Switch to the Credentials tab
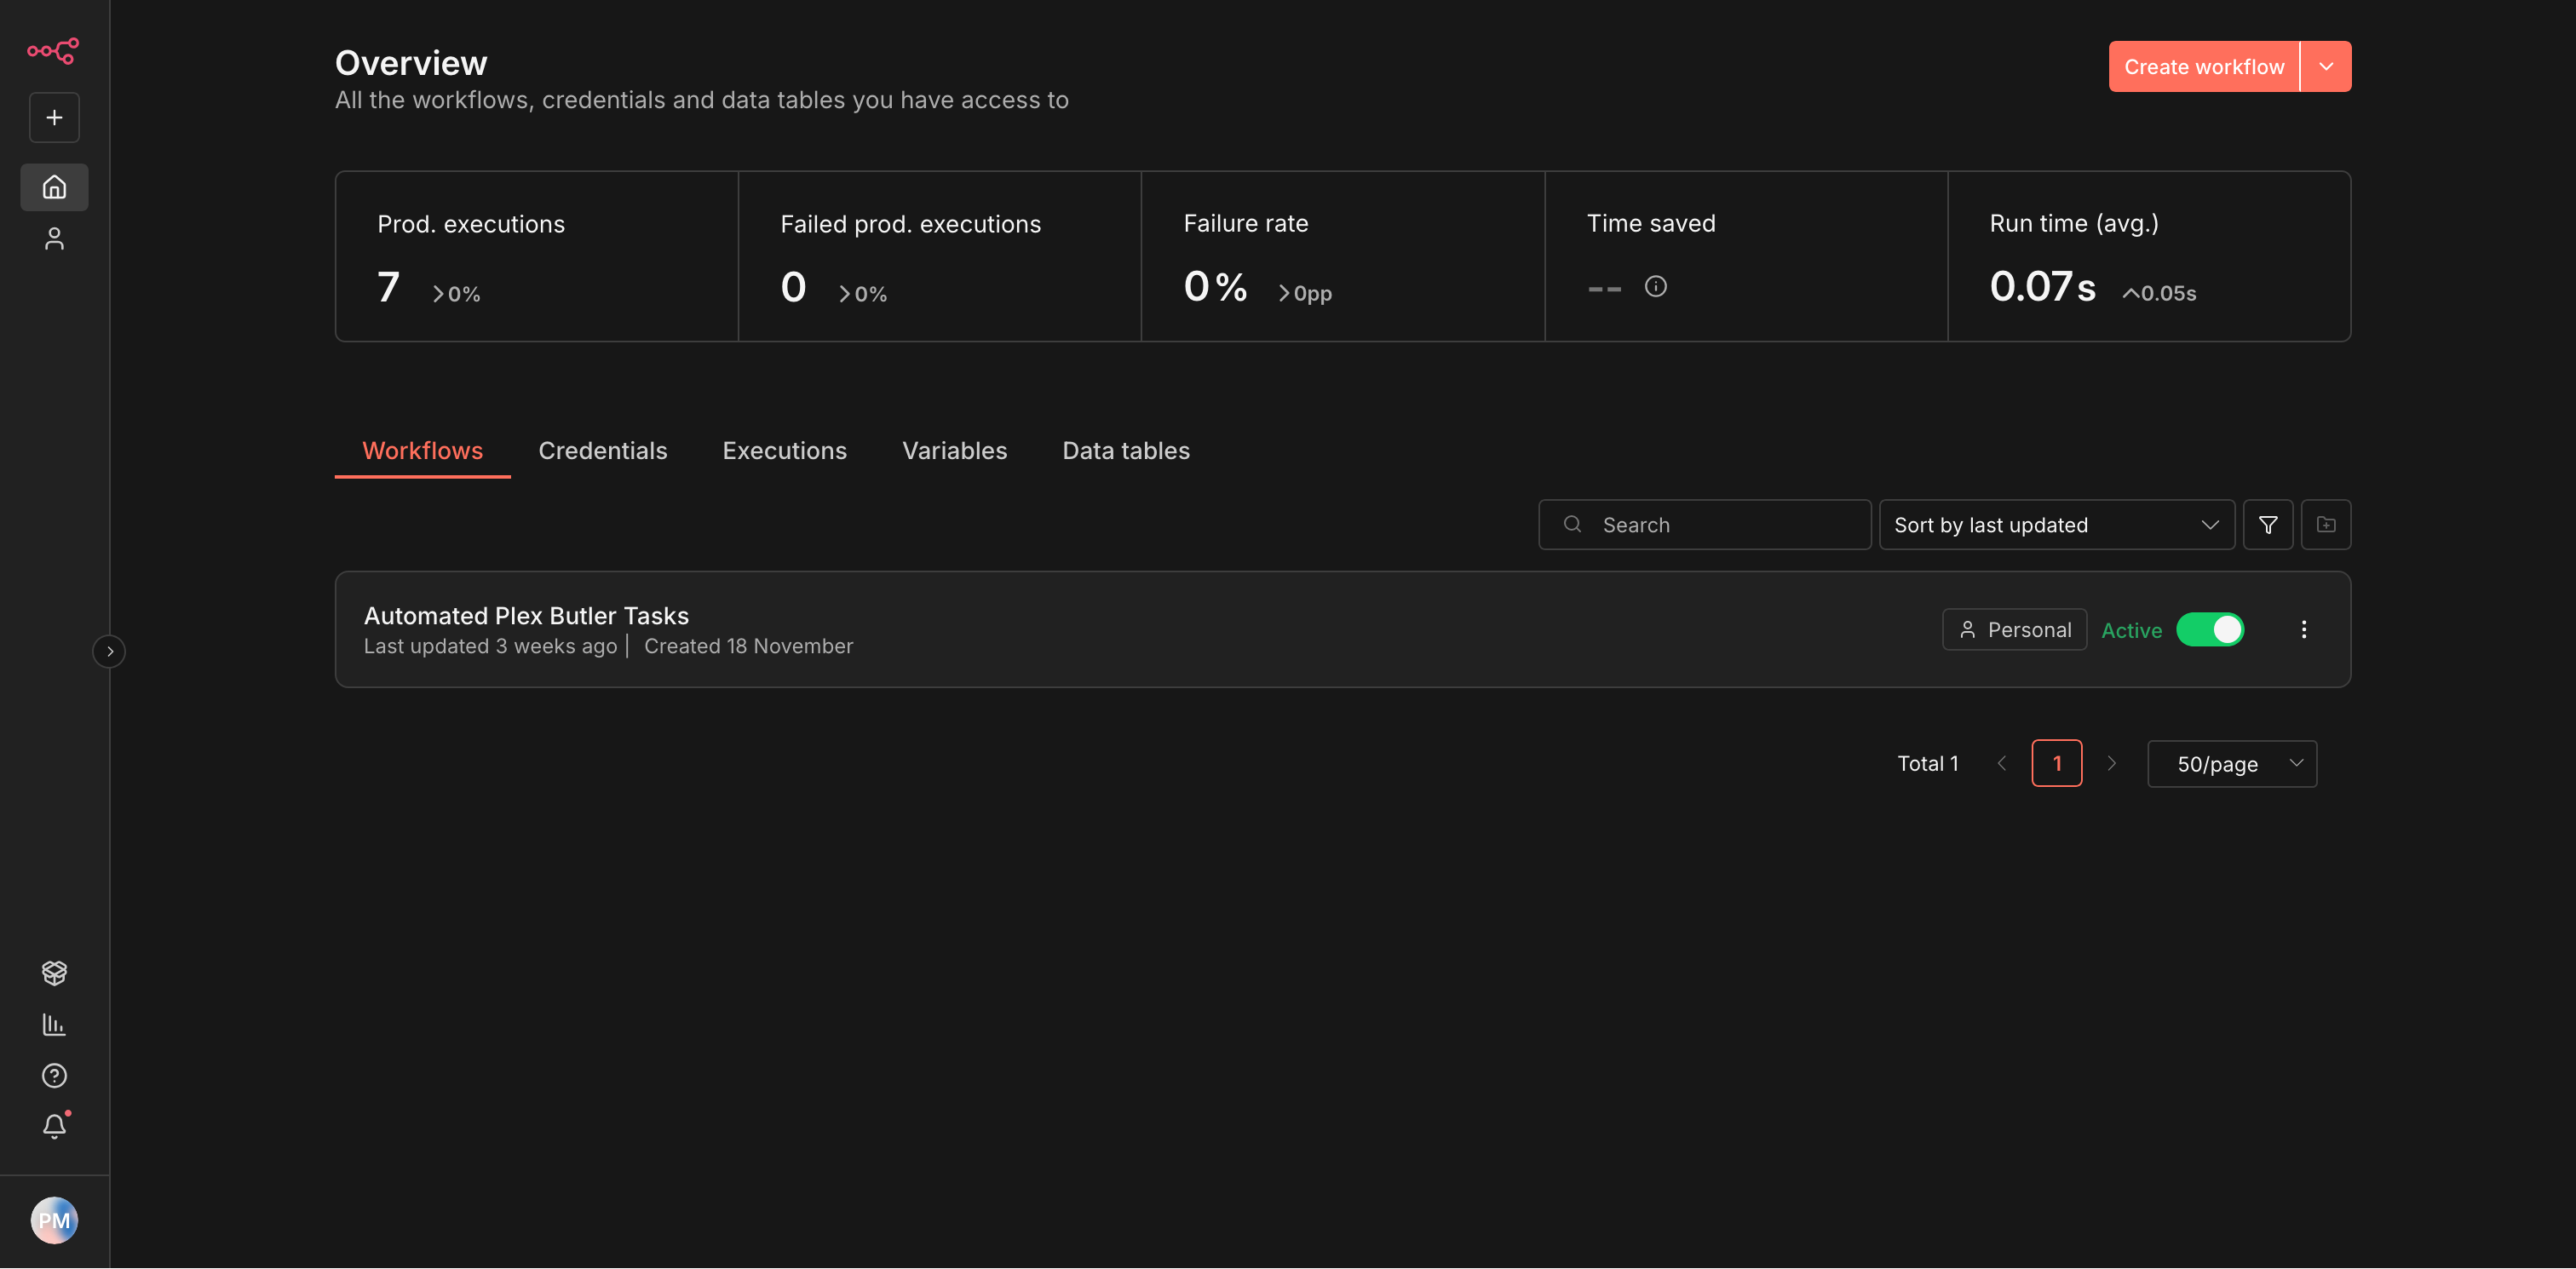This screenshot has width=2576, height=1269. point(602,451)
